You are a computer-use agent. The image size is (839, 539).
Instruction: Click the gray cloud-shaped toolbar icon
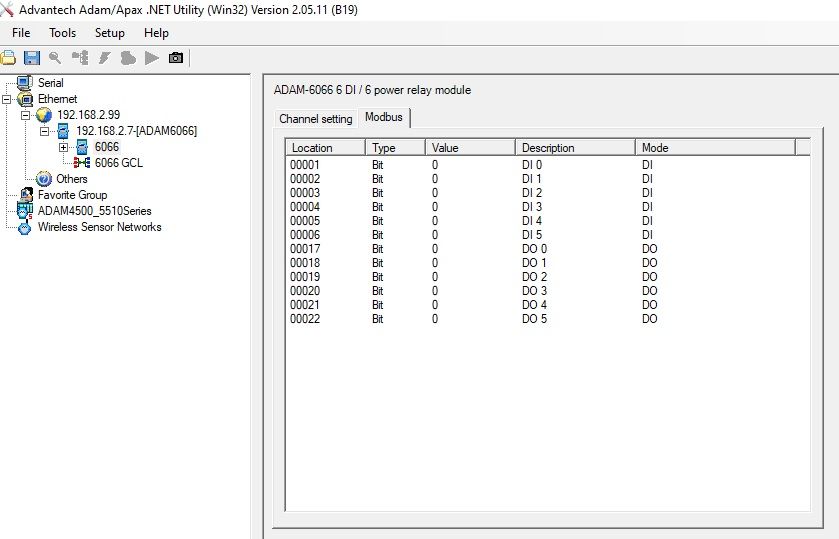(x=128, y=58)
